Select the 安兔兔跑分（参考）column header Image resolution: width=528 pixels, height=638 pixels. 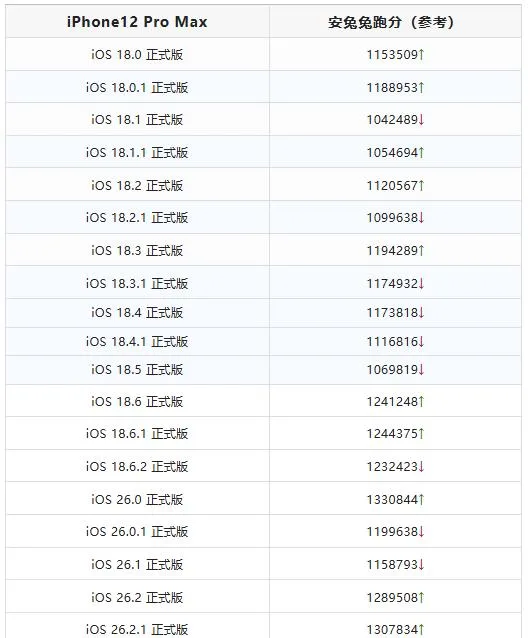point(391,22)
